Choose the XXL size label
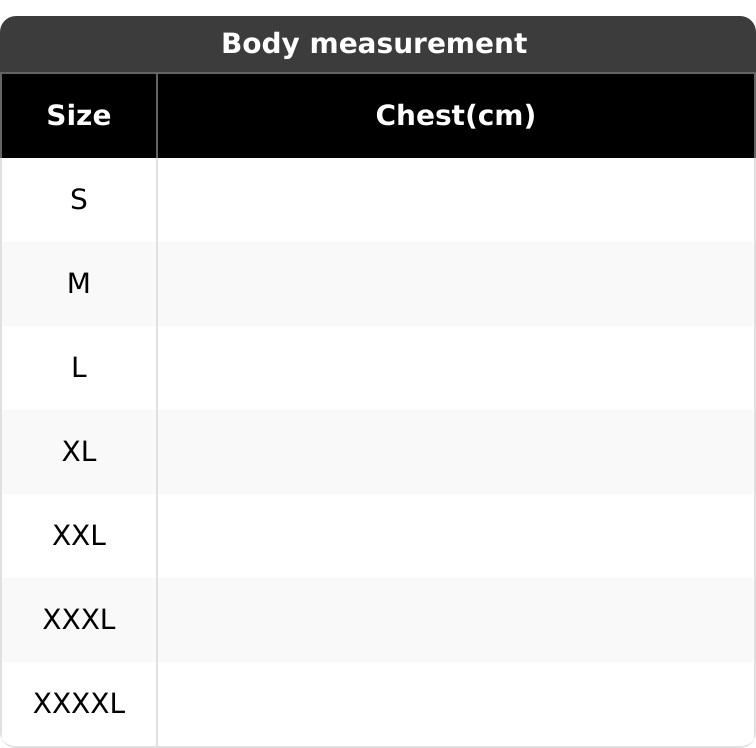The image size is (756, 748). point(79,536)
